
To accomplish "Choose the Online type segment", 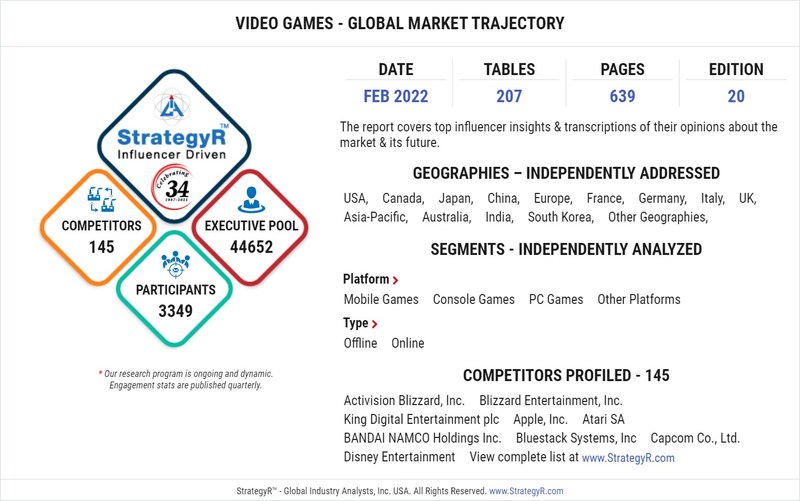I will click(x=407, y=343).
